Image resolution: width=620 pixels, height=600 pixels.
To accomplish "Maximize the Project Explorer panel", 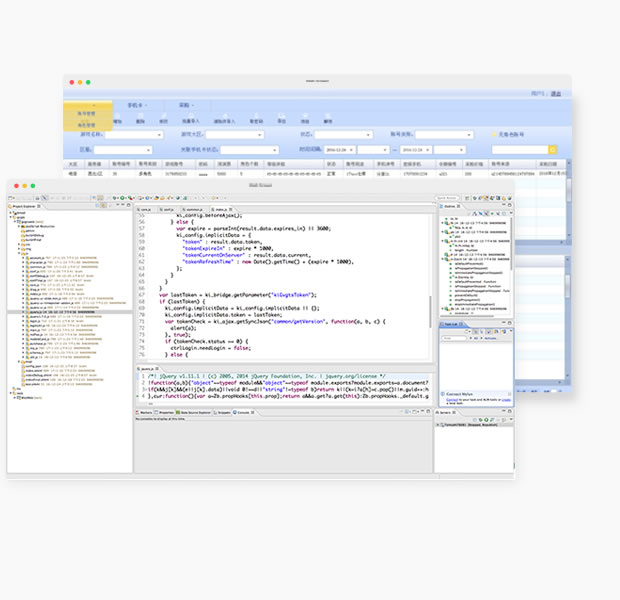I will pos(129,205).
